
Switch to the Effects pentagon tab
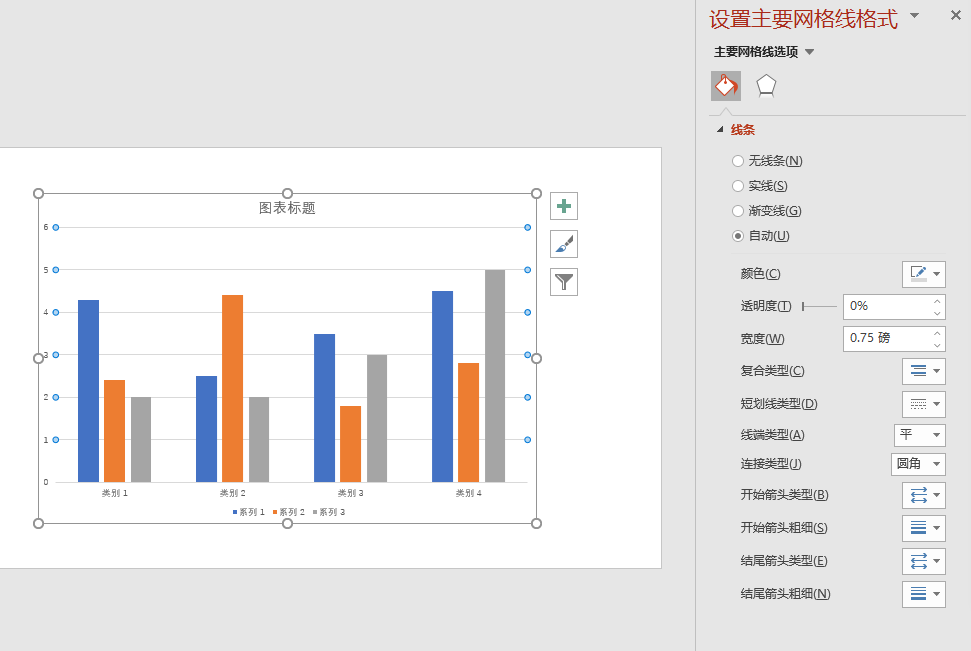[x=766, y=85]
